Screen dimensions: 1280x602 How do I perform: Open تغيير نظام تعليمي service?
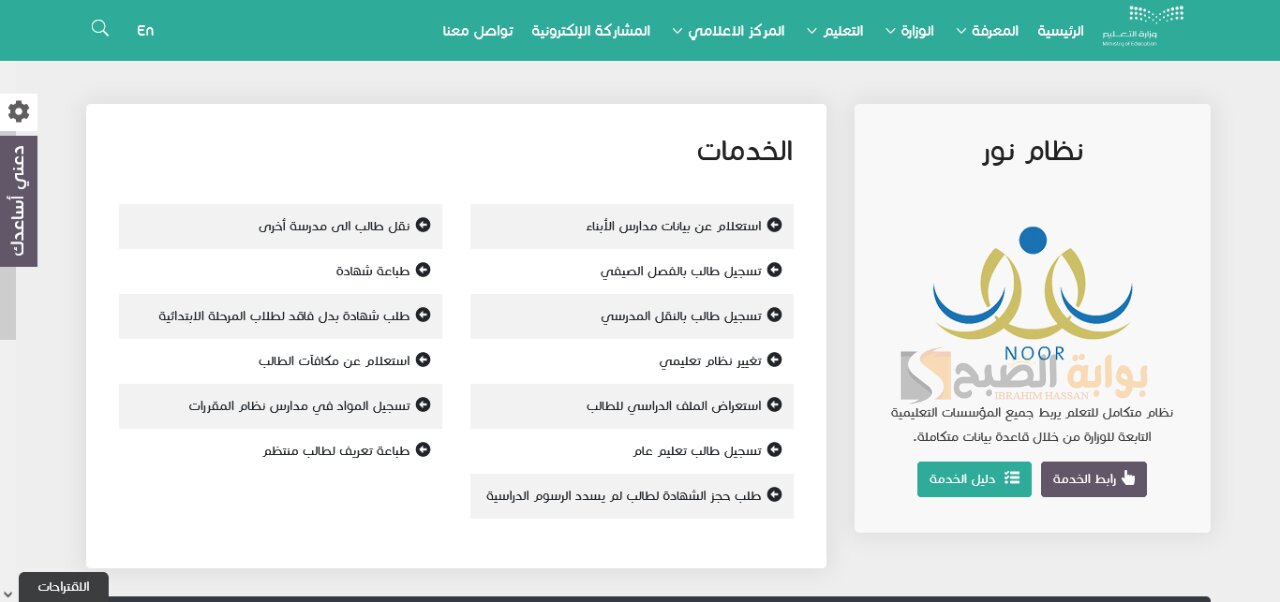click(632, 360)
